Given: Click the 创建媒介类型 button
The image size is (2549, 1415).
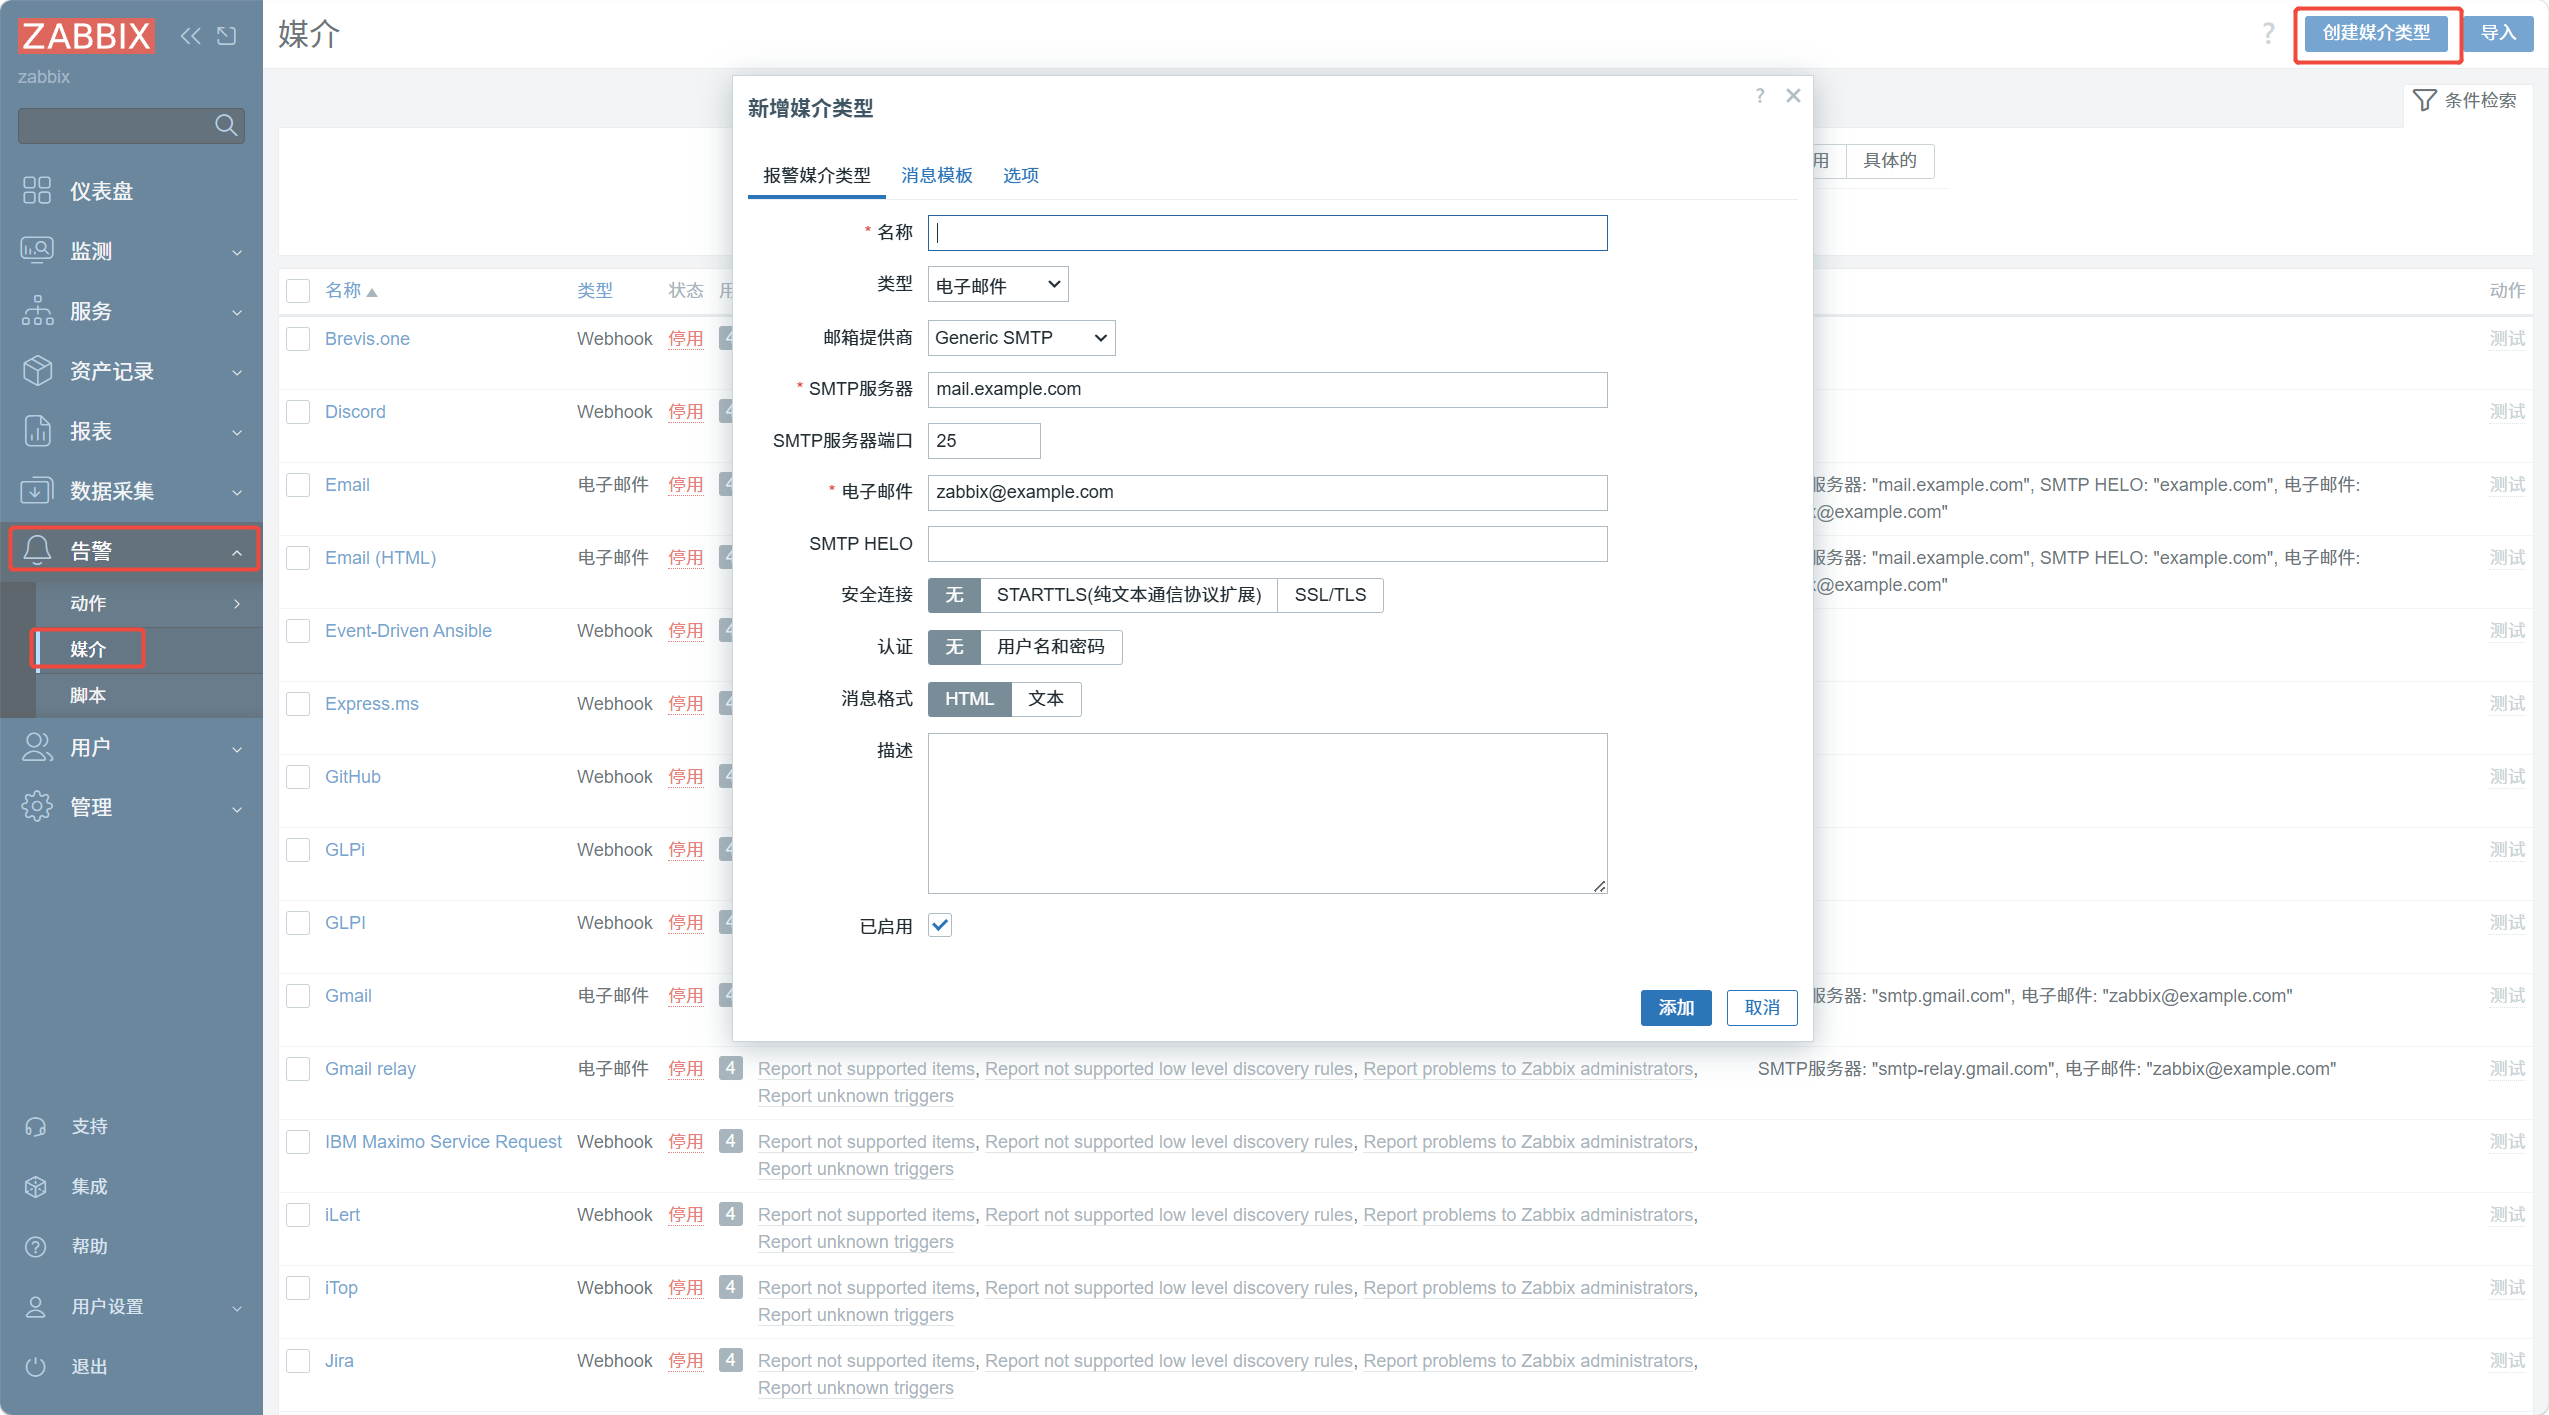Looking at the screenshot, I should (x=2376, y=33).
